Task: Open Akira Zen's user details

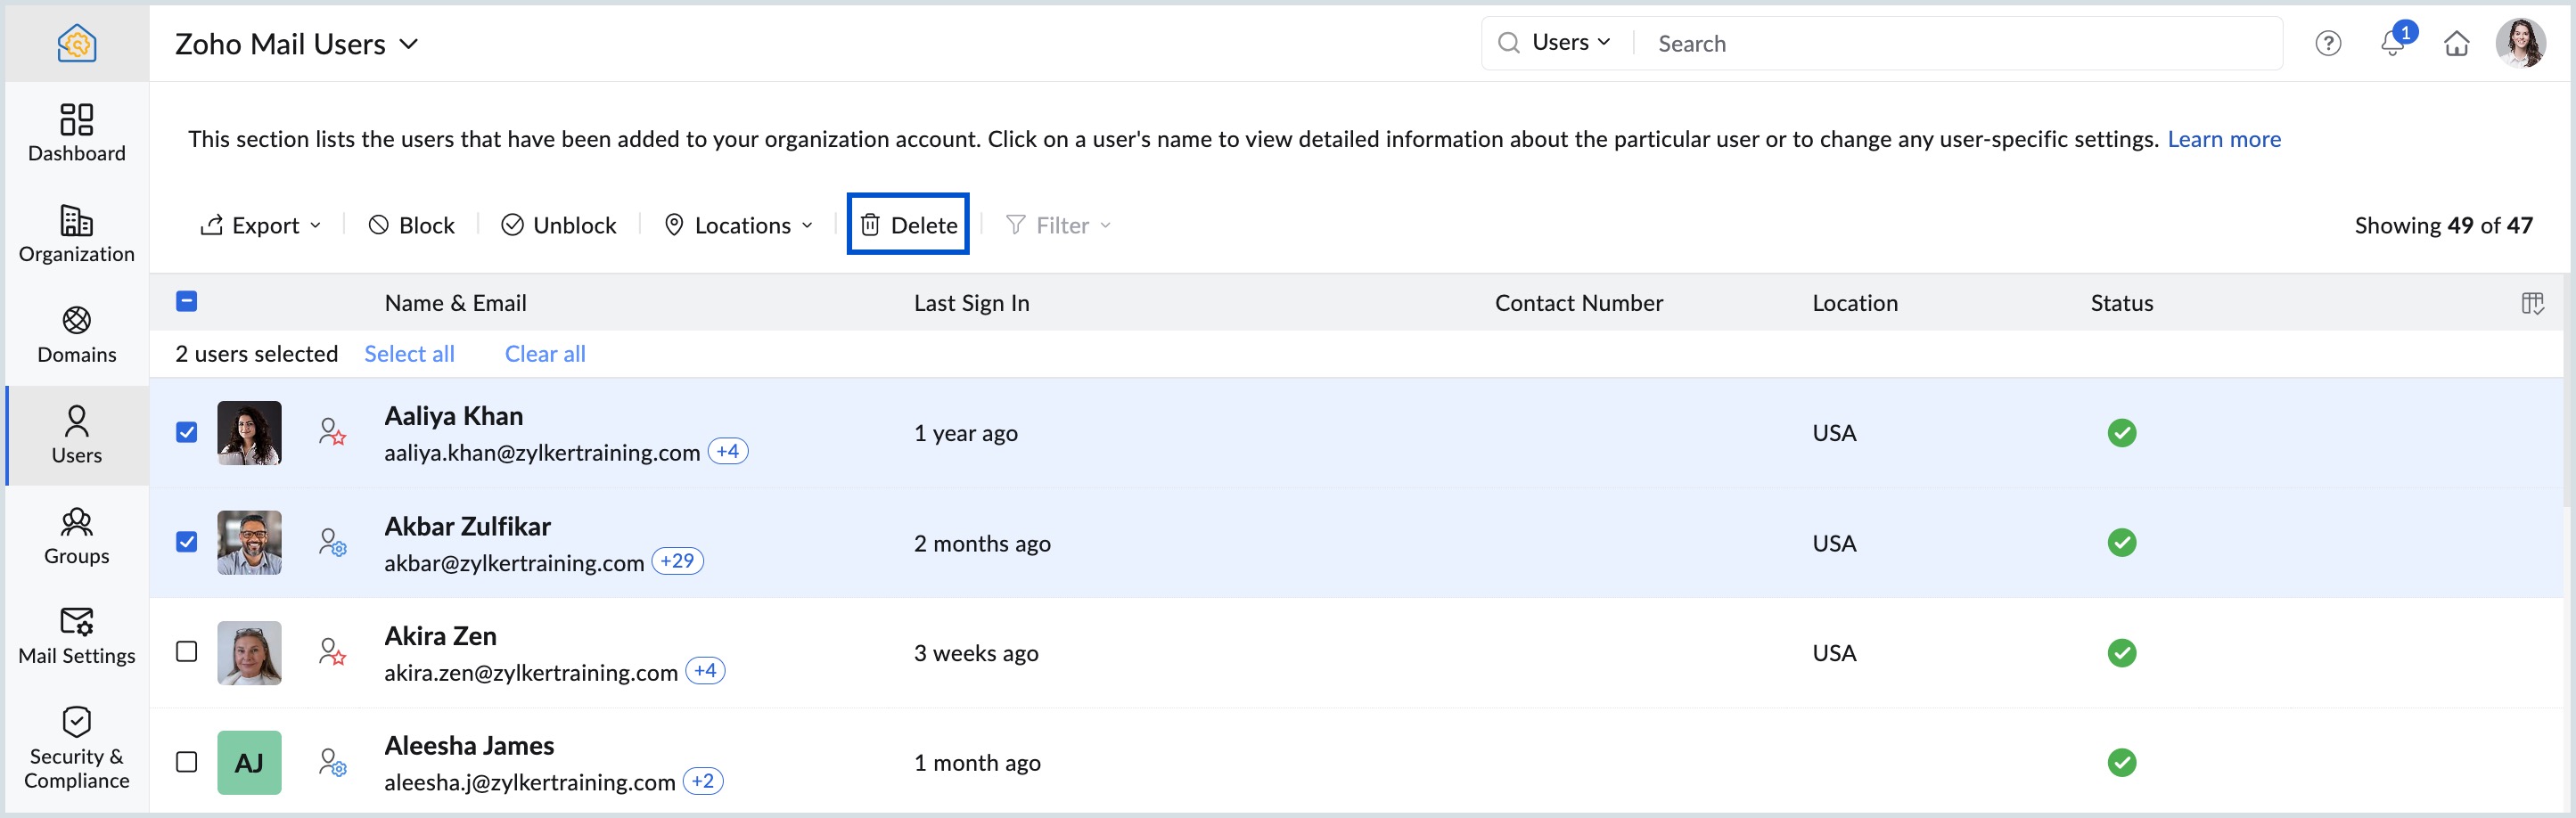Action: click(440, 636)
